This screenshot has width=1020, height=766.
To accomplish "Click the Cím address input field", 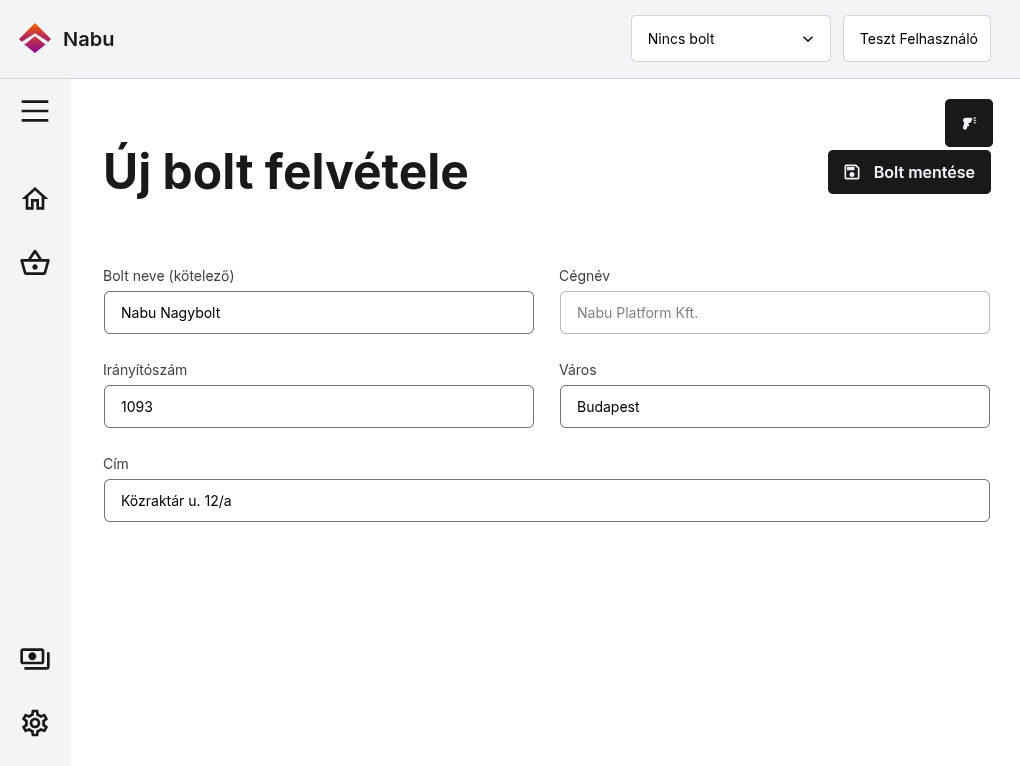I will pyautogui.click(x=546, y=501).
